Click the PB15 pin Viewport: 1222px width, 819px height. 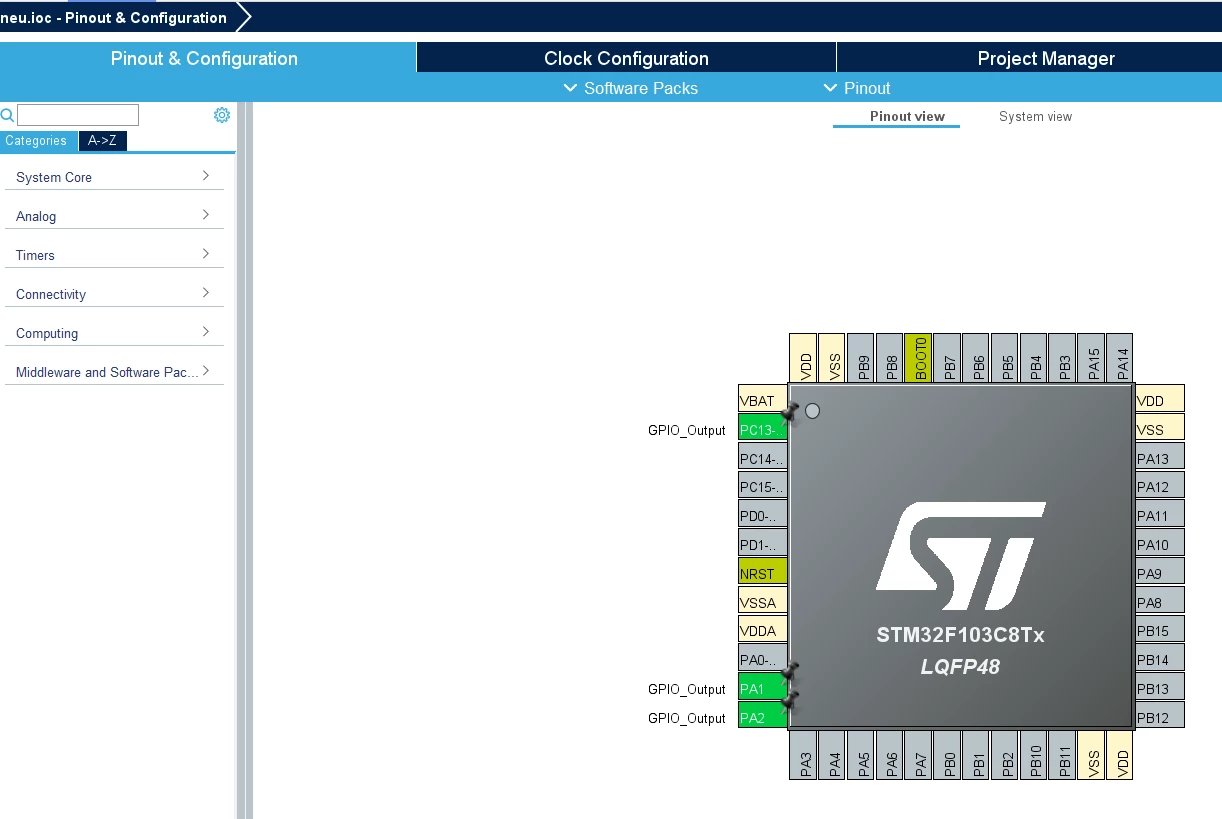1160,631
